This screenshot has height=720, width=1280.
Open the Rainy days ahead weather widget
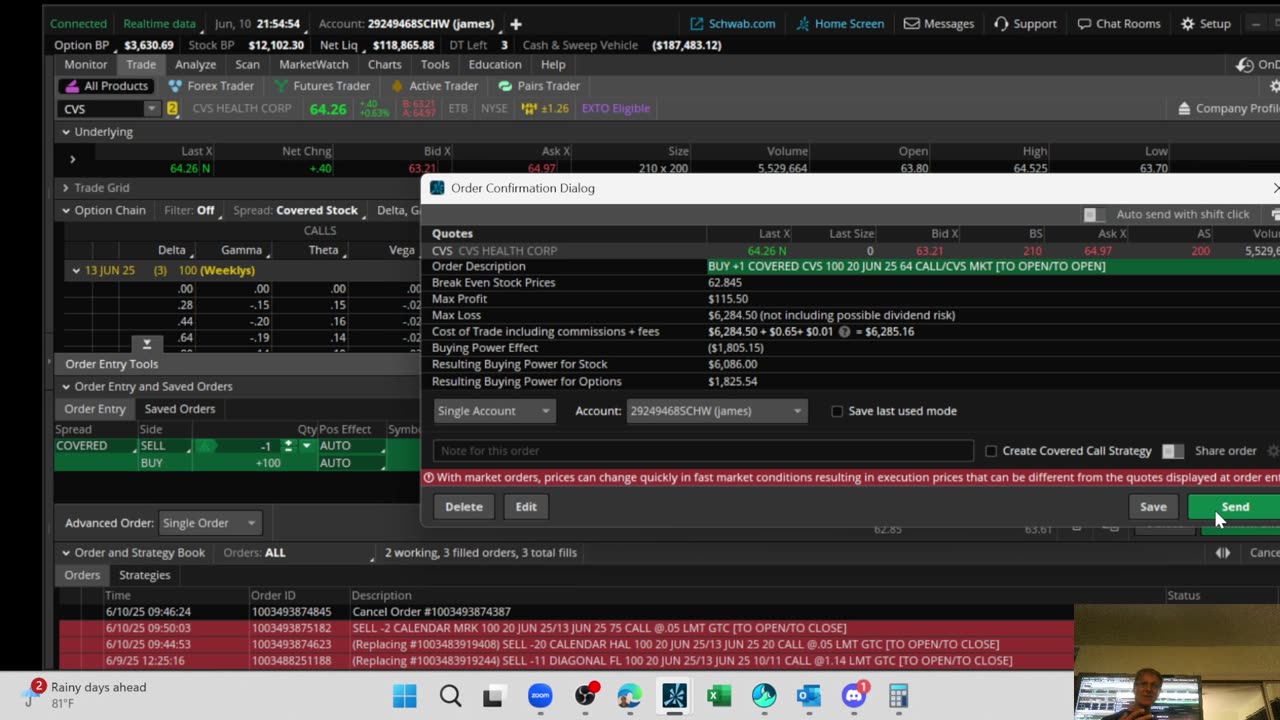tap(88, 695)
